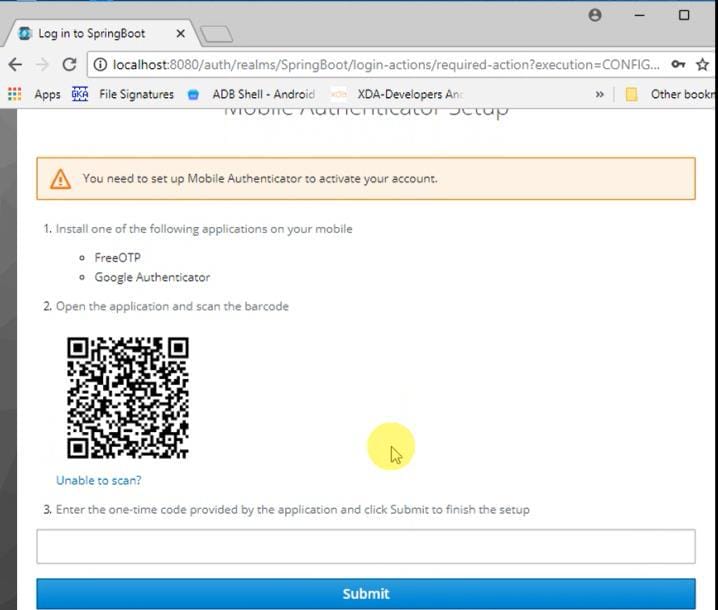Open the site info icon in address bar
Viewport: 718px width, 610px height.
click(100, 65)
